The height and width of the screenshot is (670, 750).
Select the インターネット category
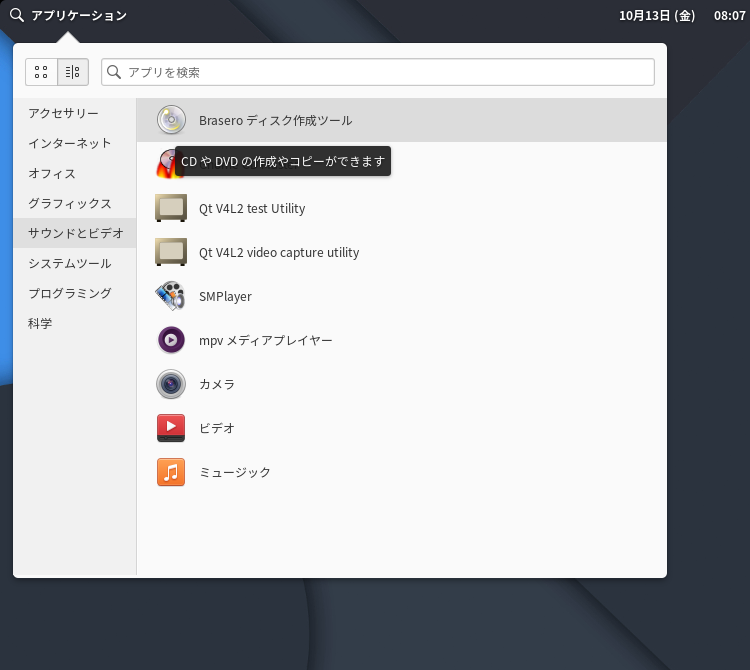[75, 143]
